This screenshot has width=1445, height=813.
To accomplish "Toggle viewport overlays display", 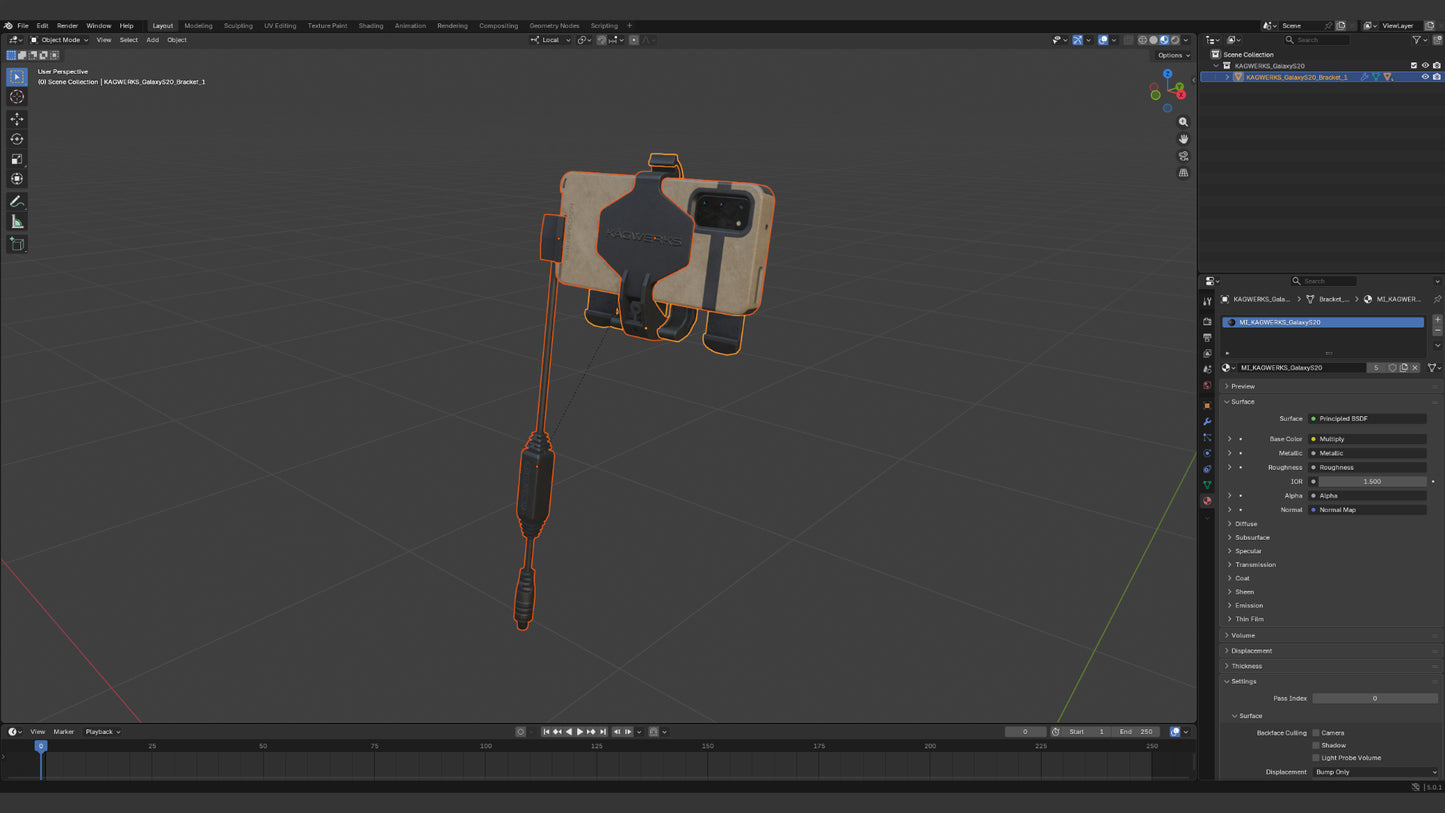I will coord(1103,40).
